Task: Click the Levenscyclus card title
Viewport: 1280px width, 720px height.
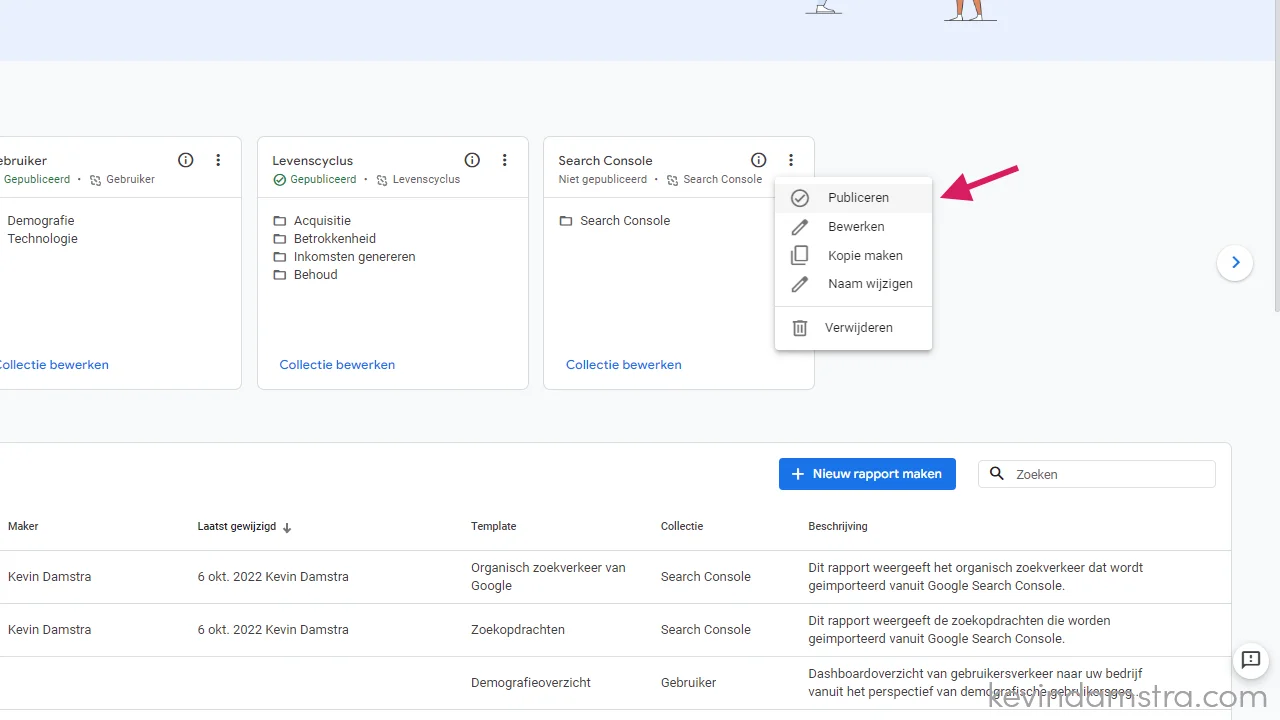Action: [x=313, y=161]
